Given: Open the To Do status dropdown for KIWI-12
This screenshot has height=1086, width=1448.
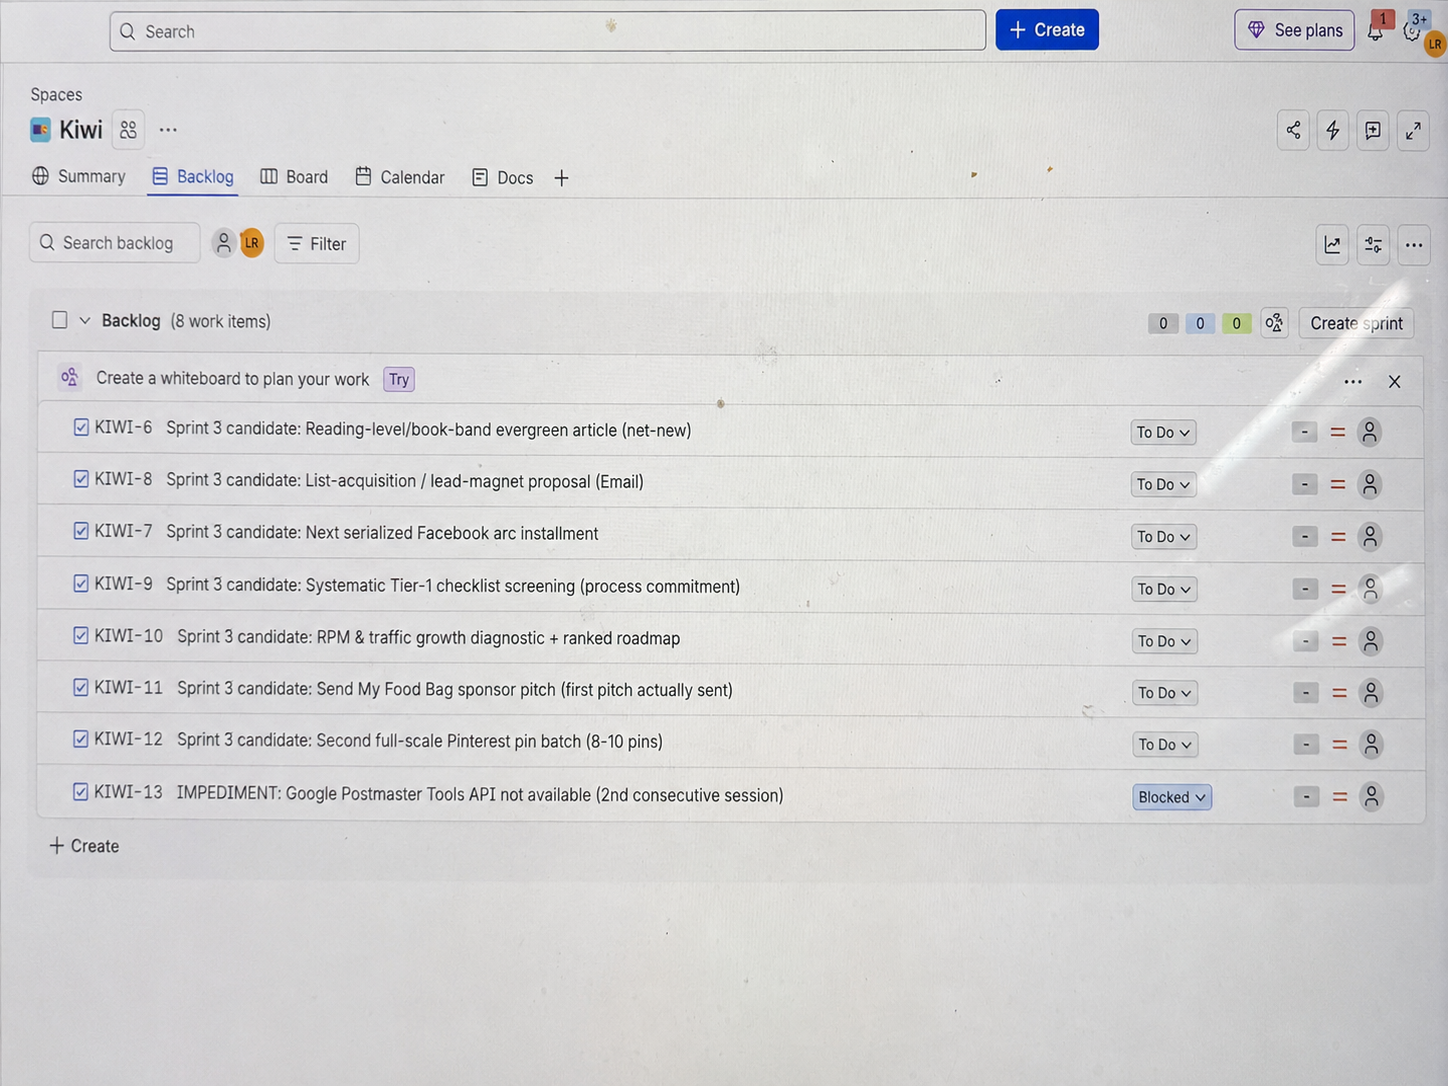Looking at the screenshot, I should [x=1164, y=744].
